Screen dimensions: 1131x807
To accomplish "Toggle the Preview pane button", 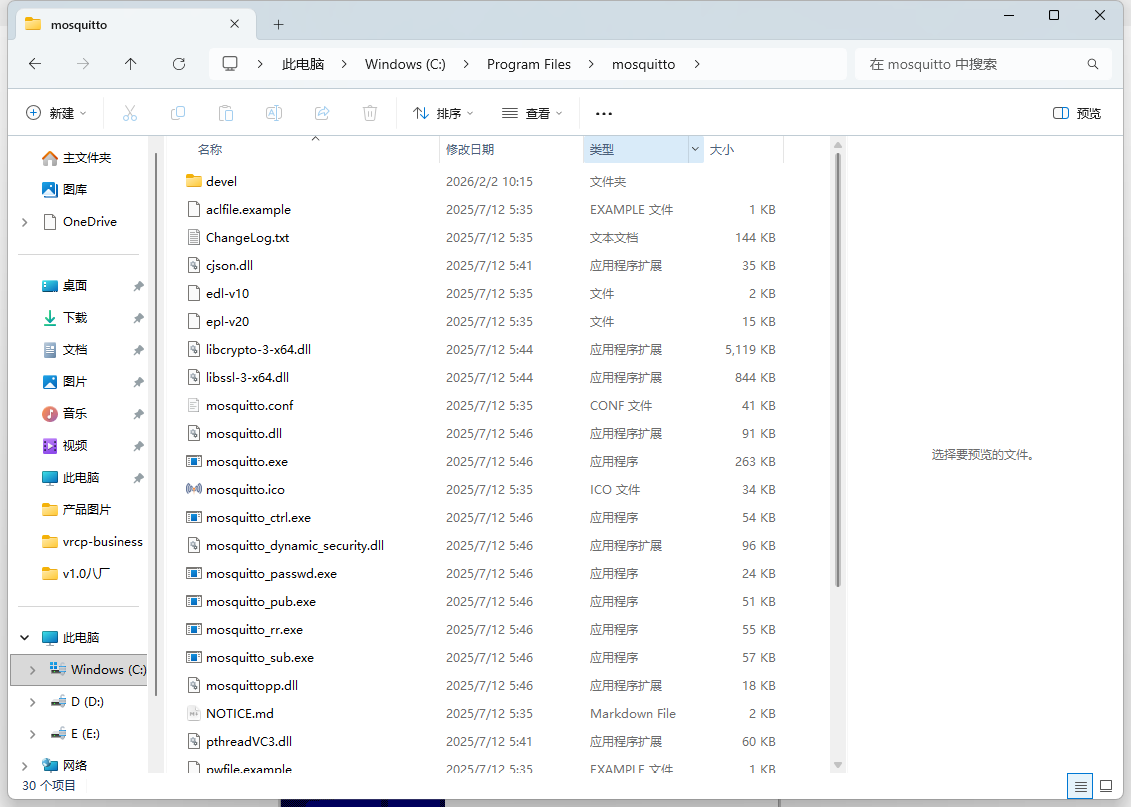I will coord(1077,113).
